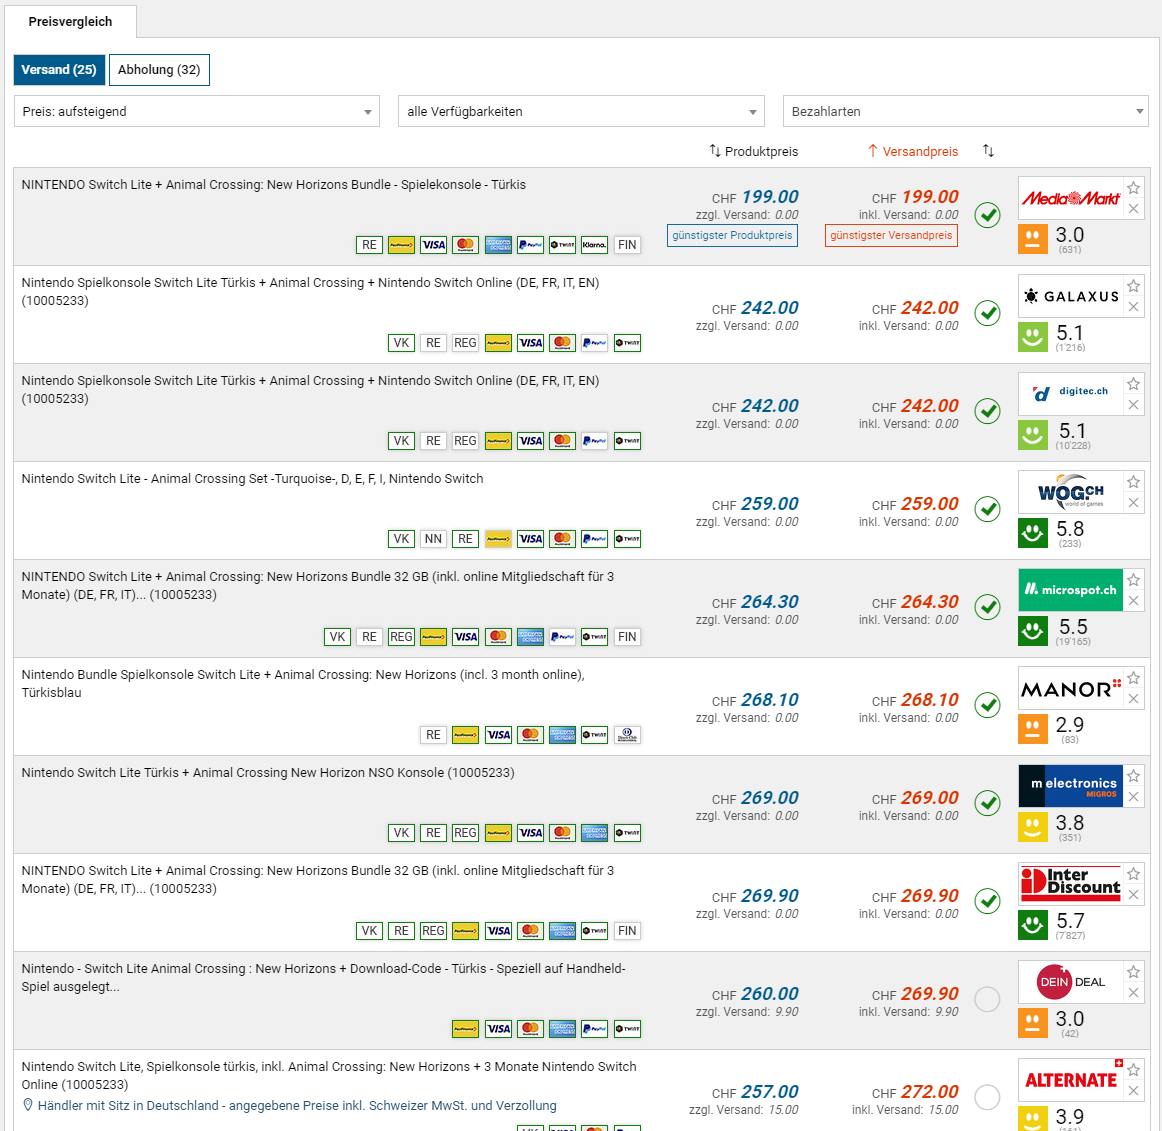This screenshot has height=1131, width=1162.
Task: Click the Klarna payment icon in MediaMarkt row
Action: point(594,245)
